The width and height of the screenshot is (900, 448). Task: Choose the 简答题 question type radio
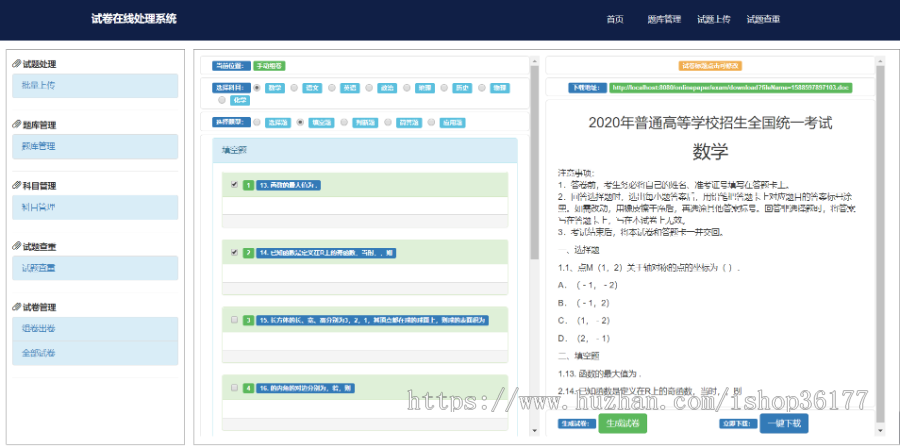(387, 122)
